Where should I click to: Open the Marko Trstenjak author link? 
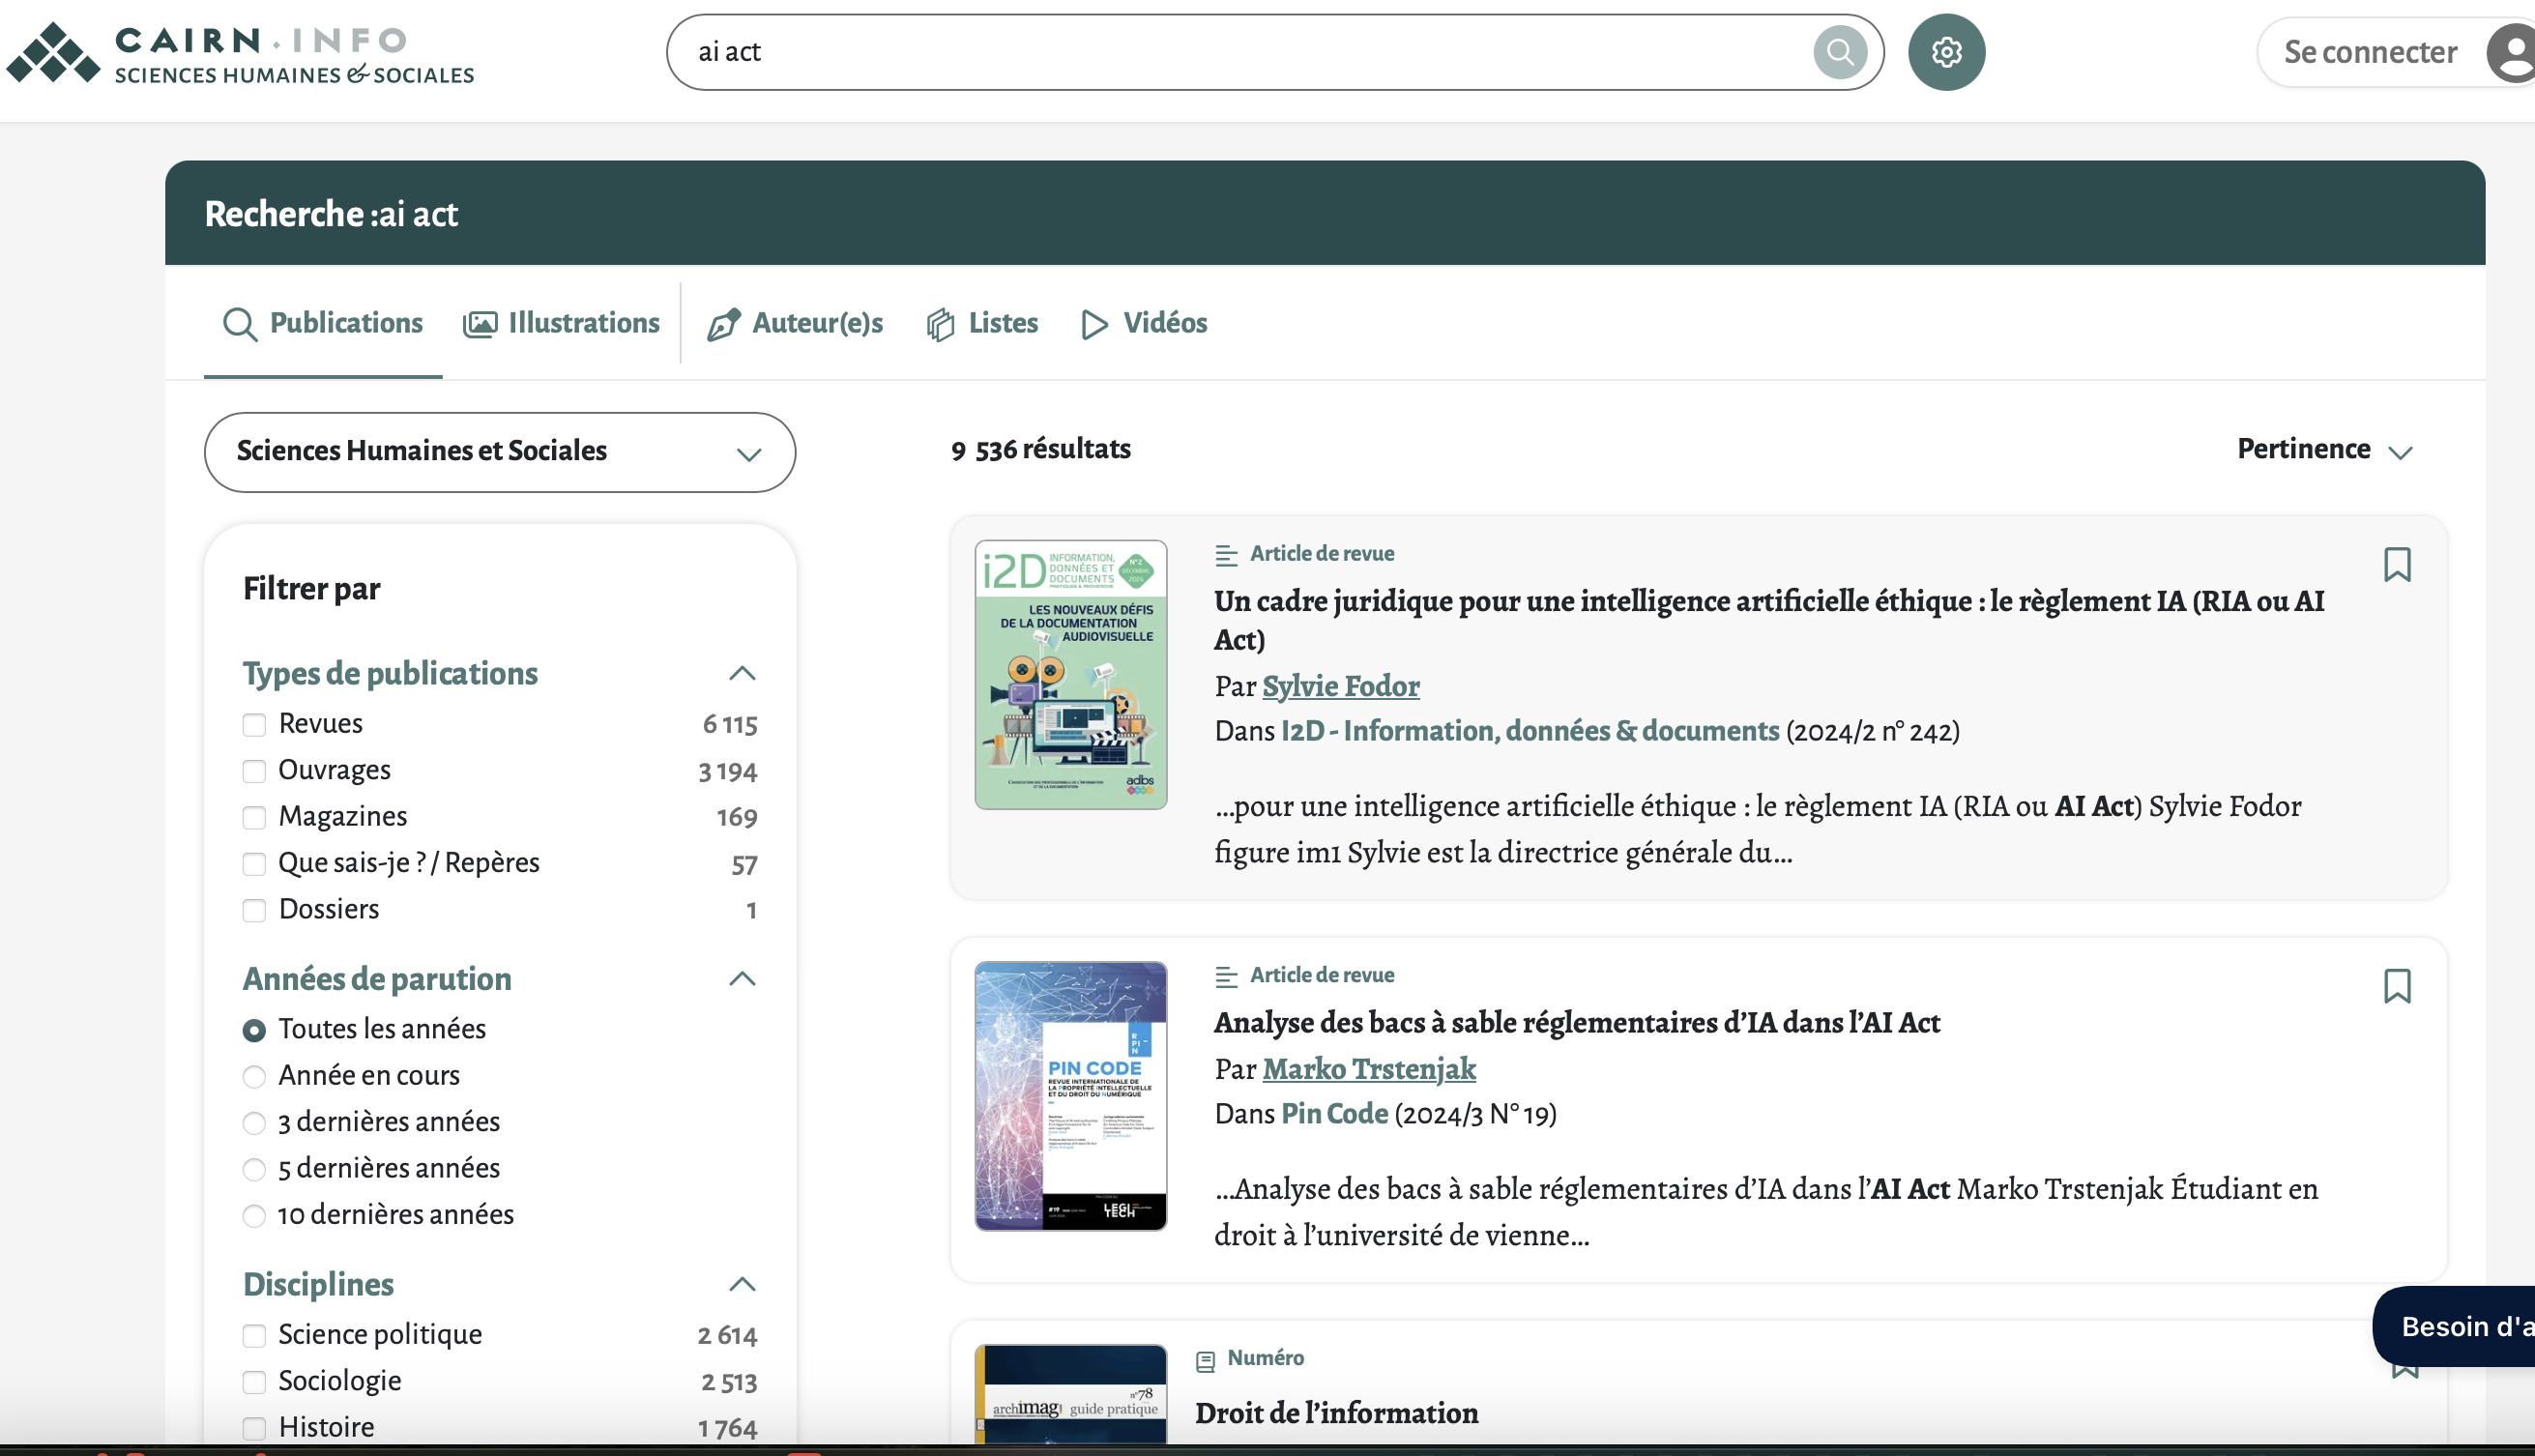point(1369,1069)
